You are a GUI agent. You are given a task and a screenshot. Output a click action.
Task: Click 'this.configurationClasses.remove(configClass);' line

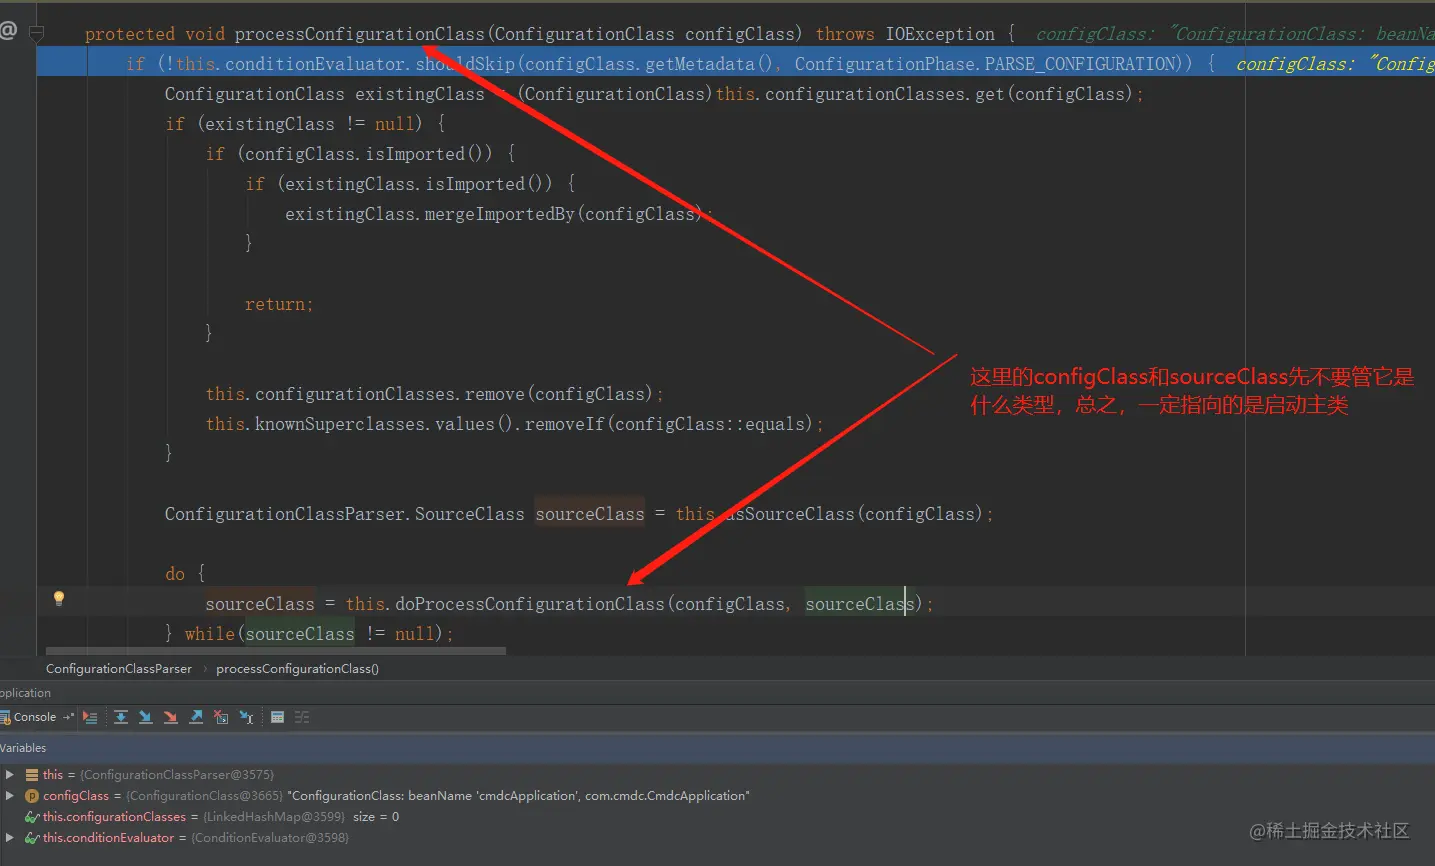pyautogui.click(x=434, y=394)
